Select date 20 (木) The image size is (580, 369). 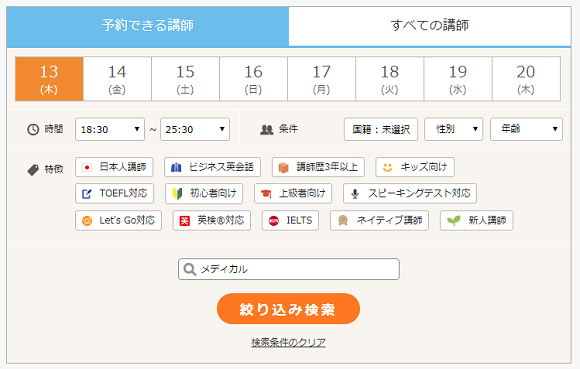(526, 79)
